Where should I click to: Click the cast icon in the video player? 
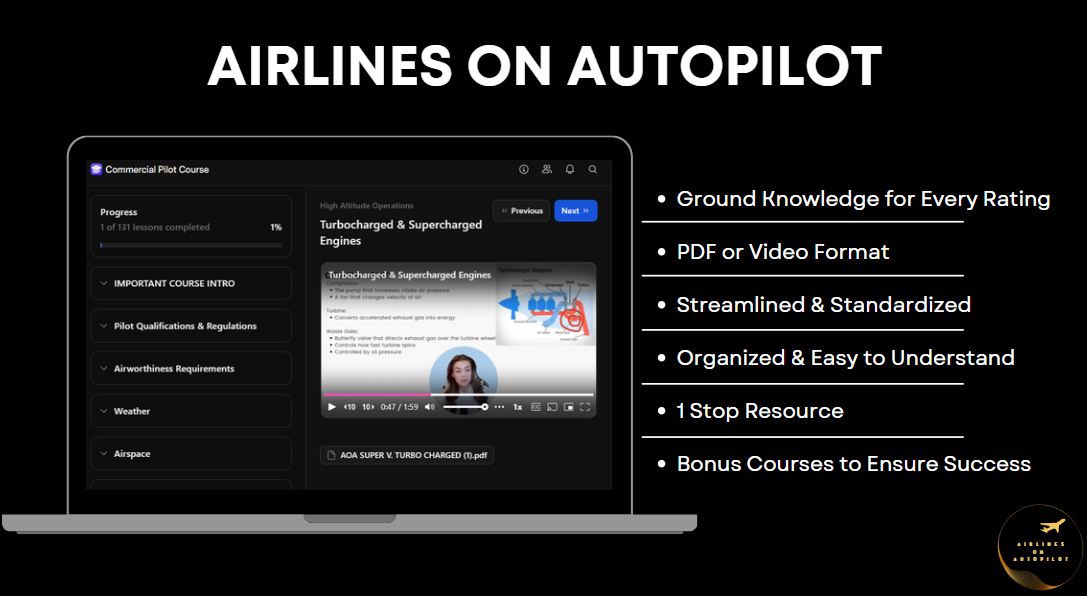pyautogui.click(x=553, y=407)
